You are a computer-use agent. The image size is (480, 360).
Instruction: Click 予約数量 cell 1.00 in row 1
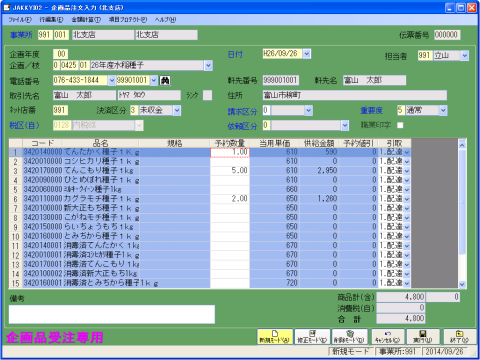pos(230,152)
